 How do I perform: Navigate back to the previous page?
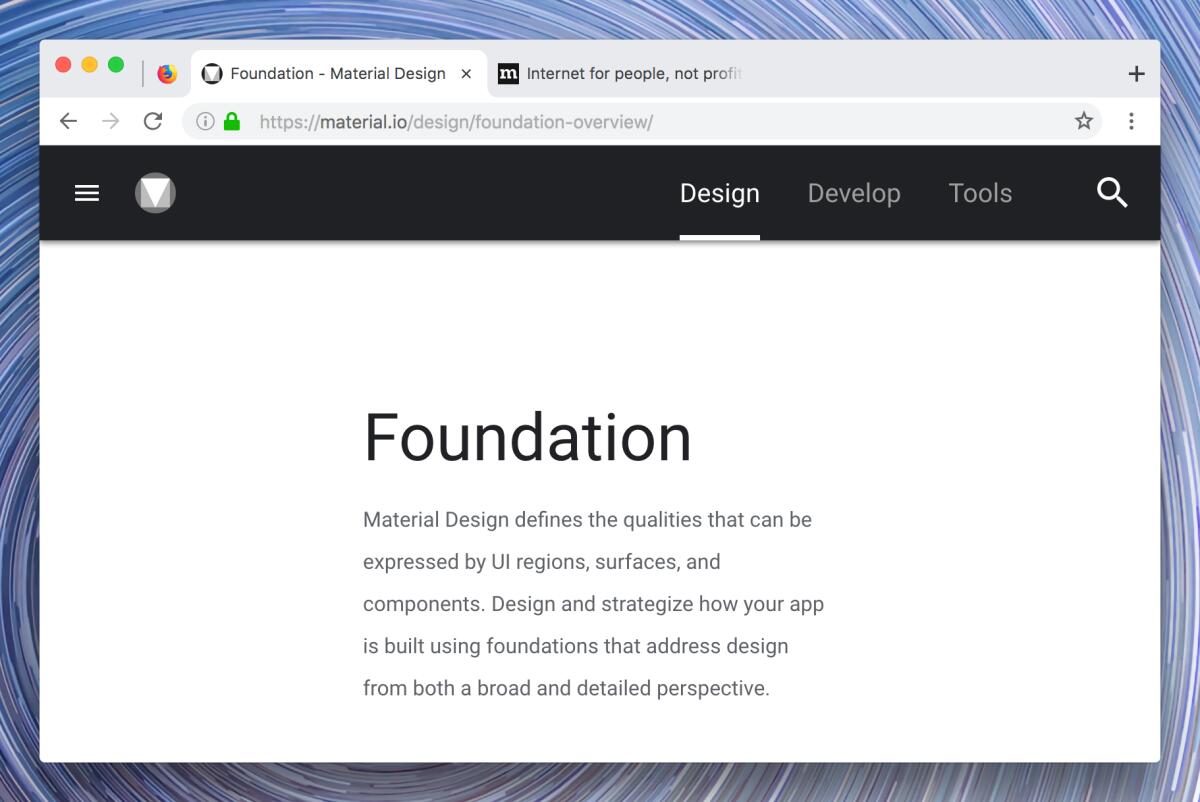tap(68, 121)
